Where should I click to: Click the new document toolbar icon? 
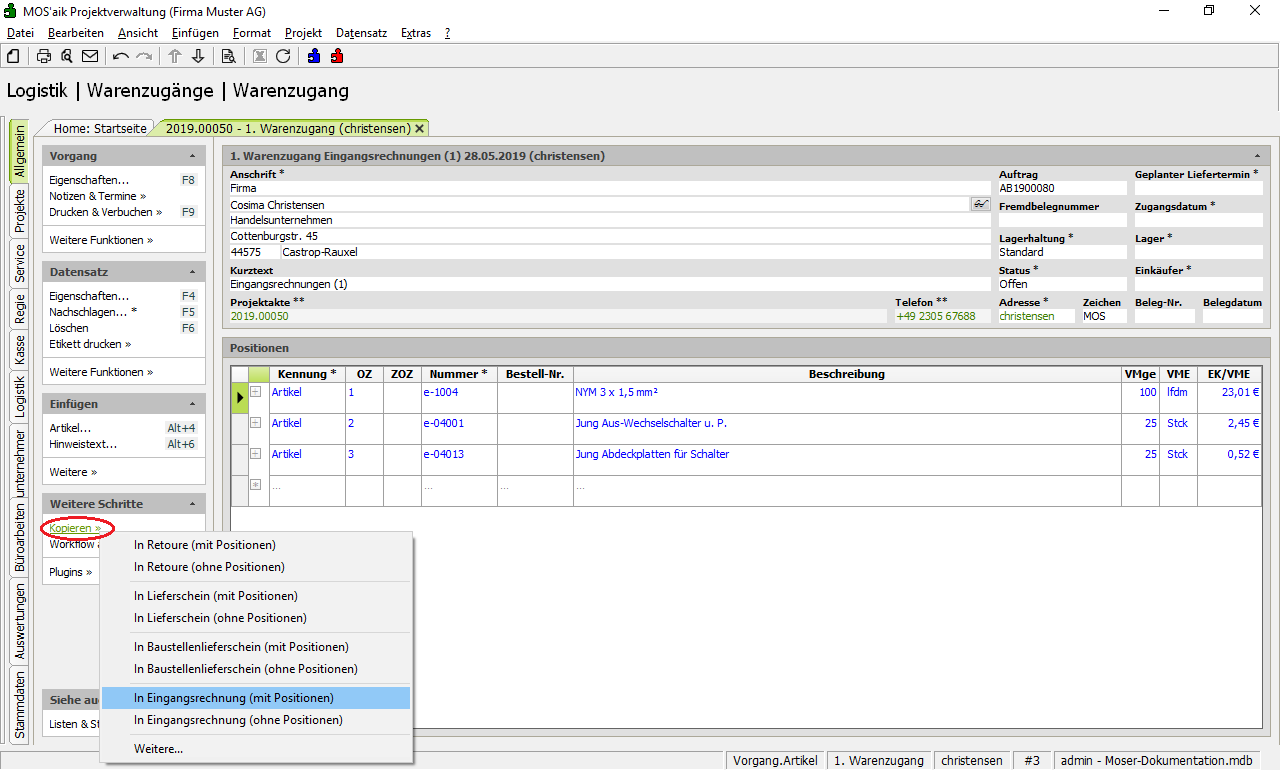(13, 56)
